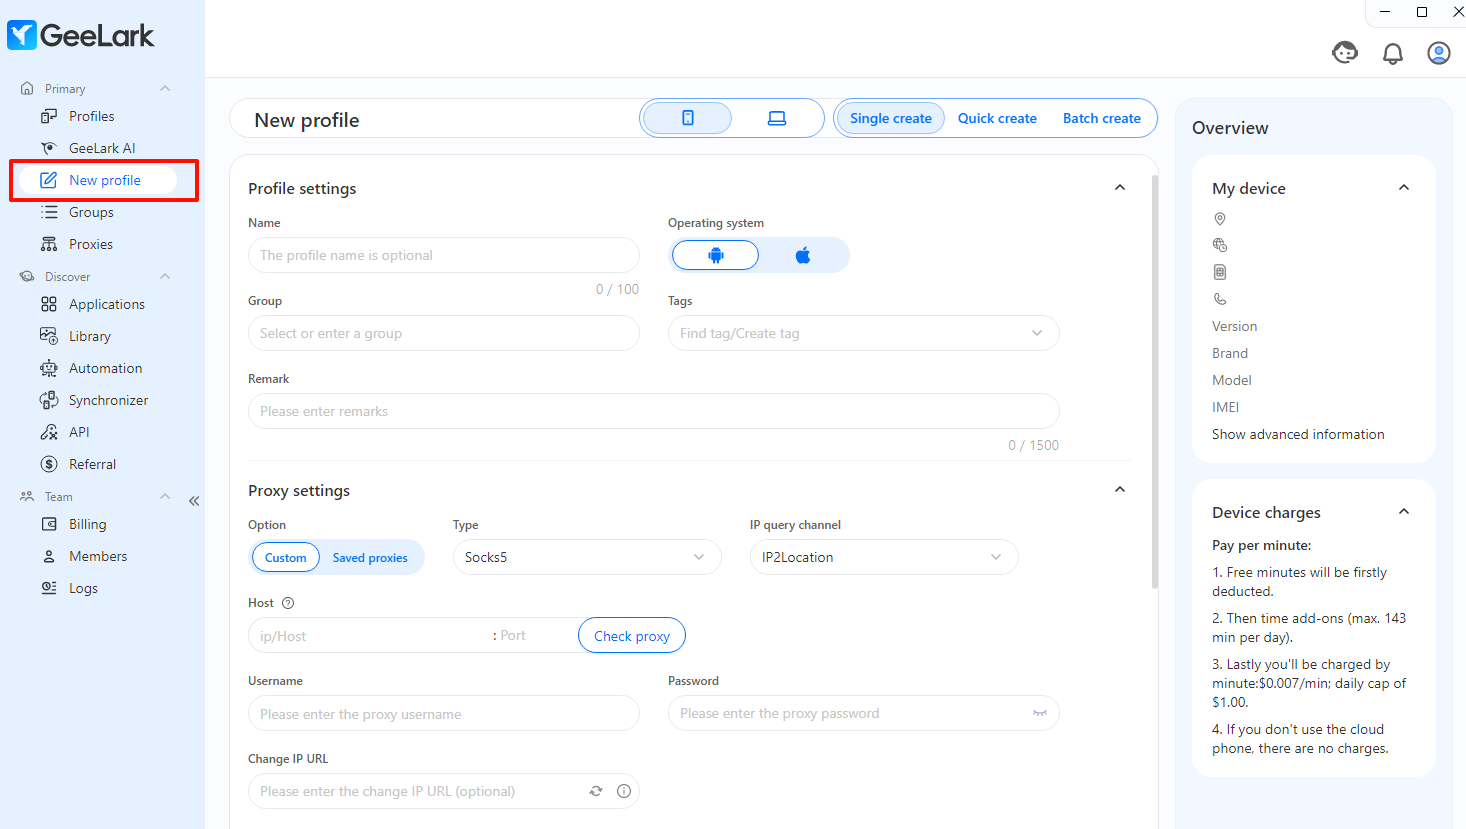Select Saved proxies option
This screenshot has height=829, width=1466.
point(370,557)
